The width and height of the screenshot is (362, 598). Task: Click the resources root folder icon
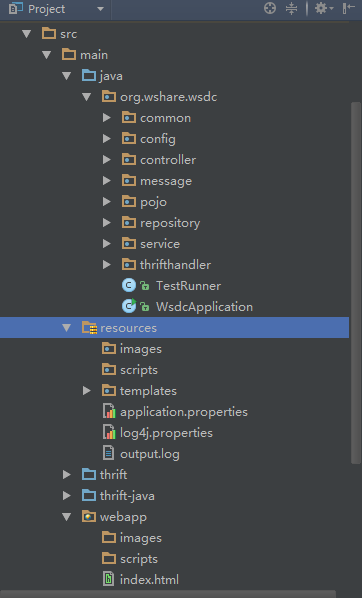tap(90, 327)
